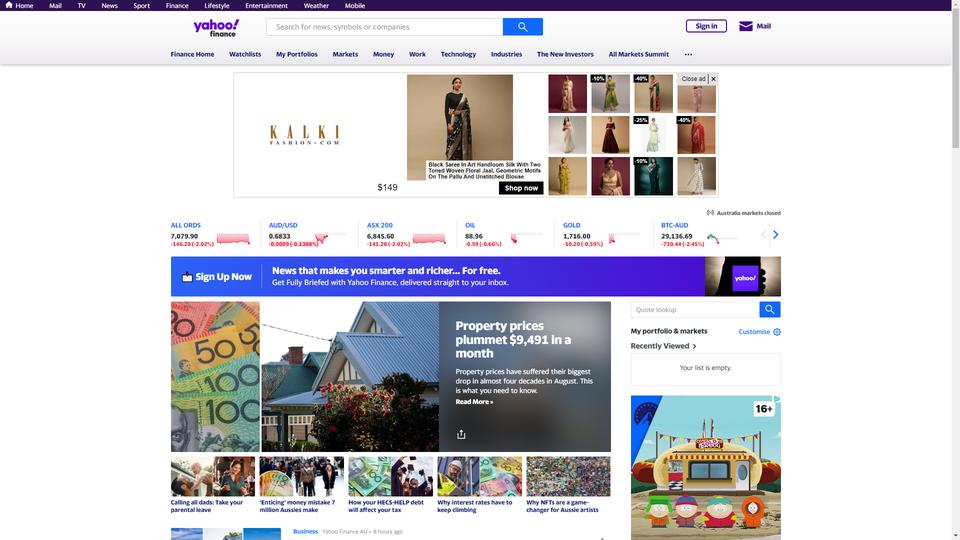Open Industries tab

[x=506, y=54]
